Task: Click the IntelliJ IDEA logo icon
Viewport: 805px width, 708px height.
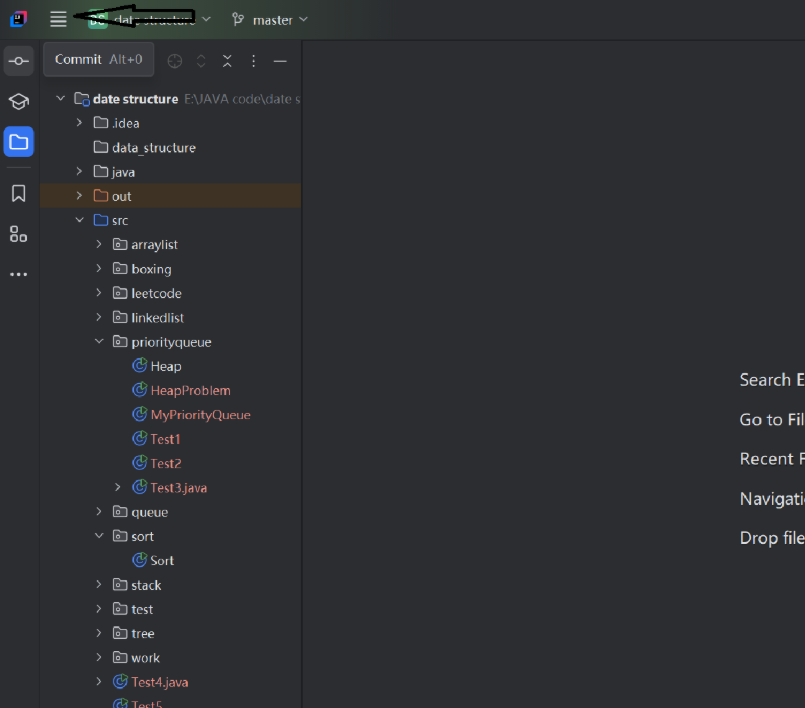Action: [18, 20]
